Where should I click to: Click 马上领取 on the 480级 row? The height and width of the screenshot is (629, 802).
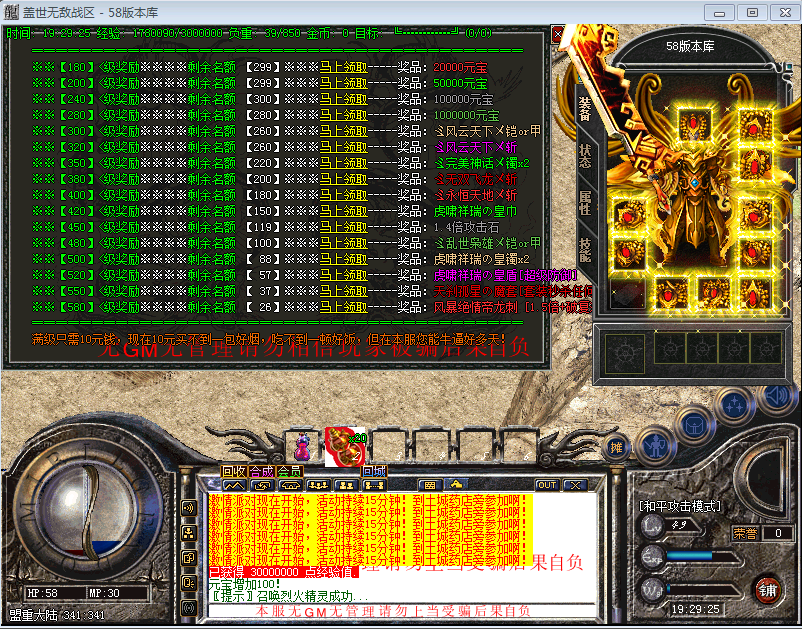tap(344, 243)
